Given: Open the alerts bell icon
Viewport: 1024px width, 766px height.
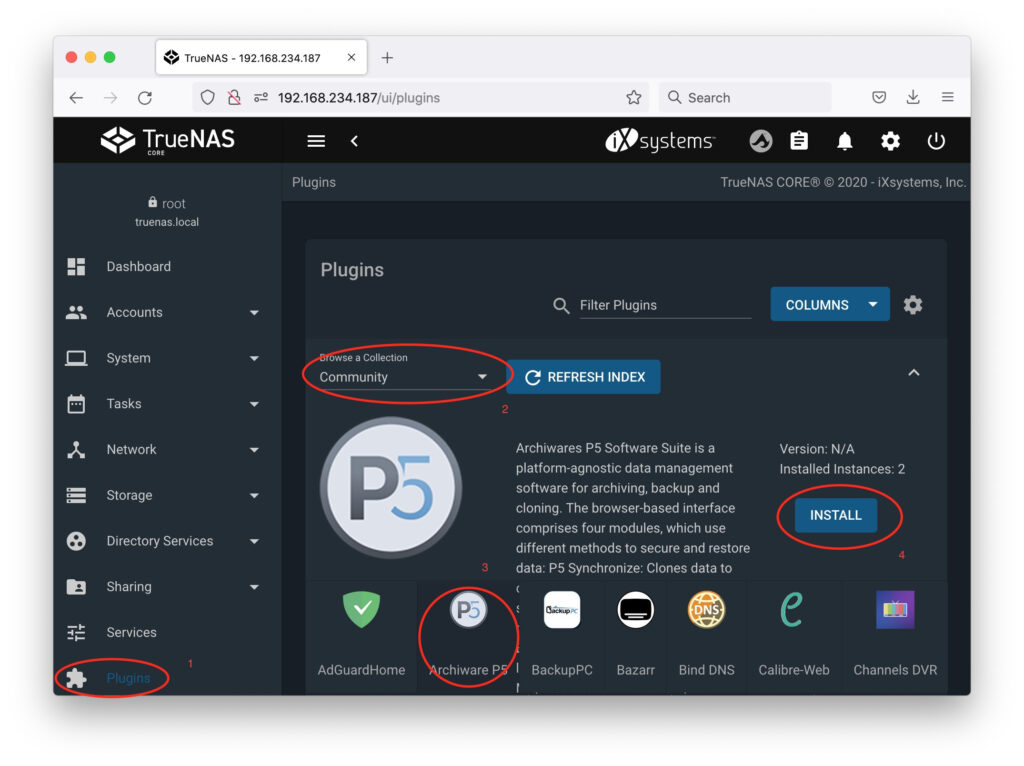Looking at the screenshot, I should coord(845,141).
